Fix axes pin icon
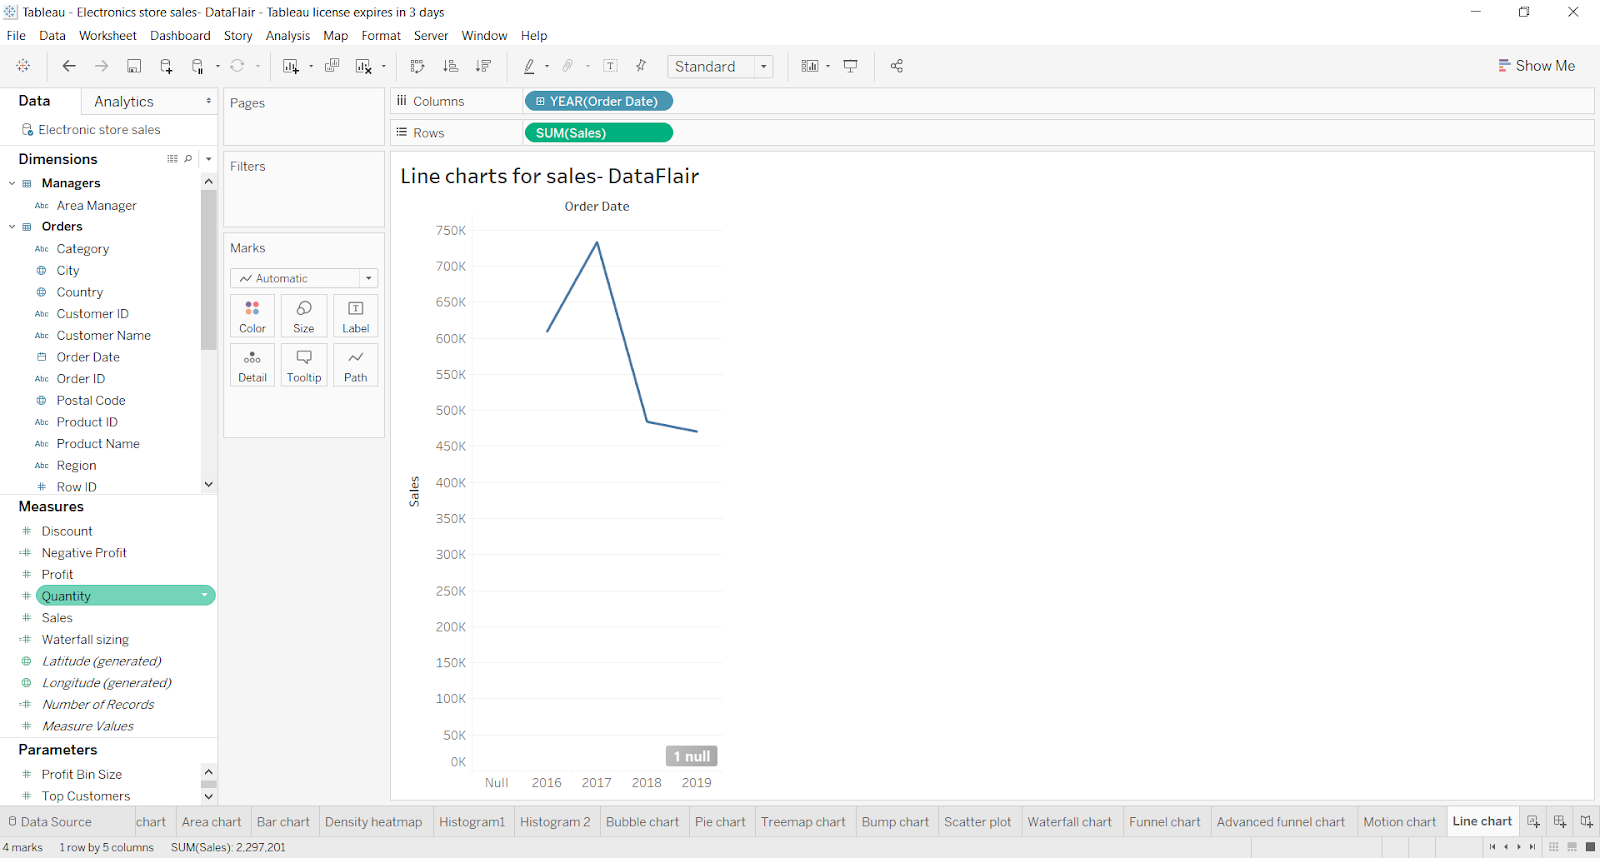 pyautogui.click(x=642, y=66)
